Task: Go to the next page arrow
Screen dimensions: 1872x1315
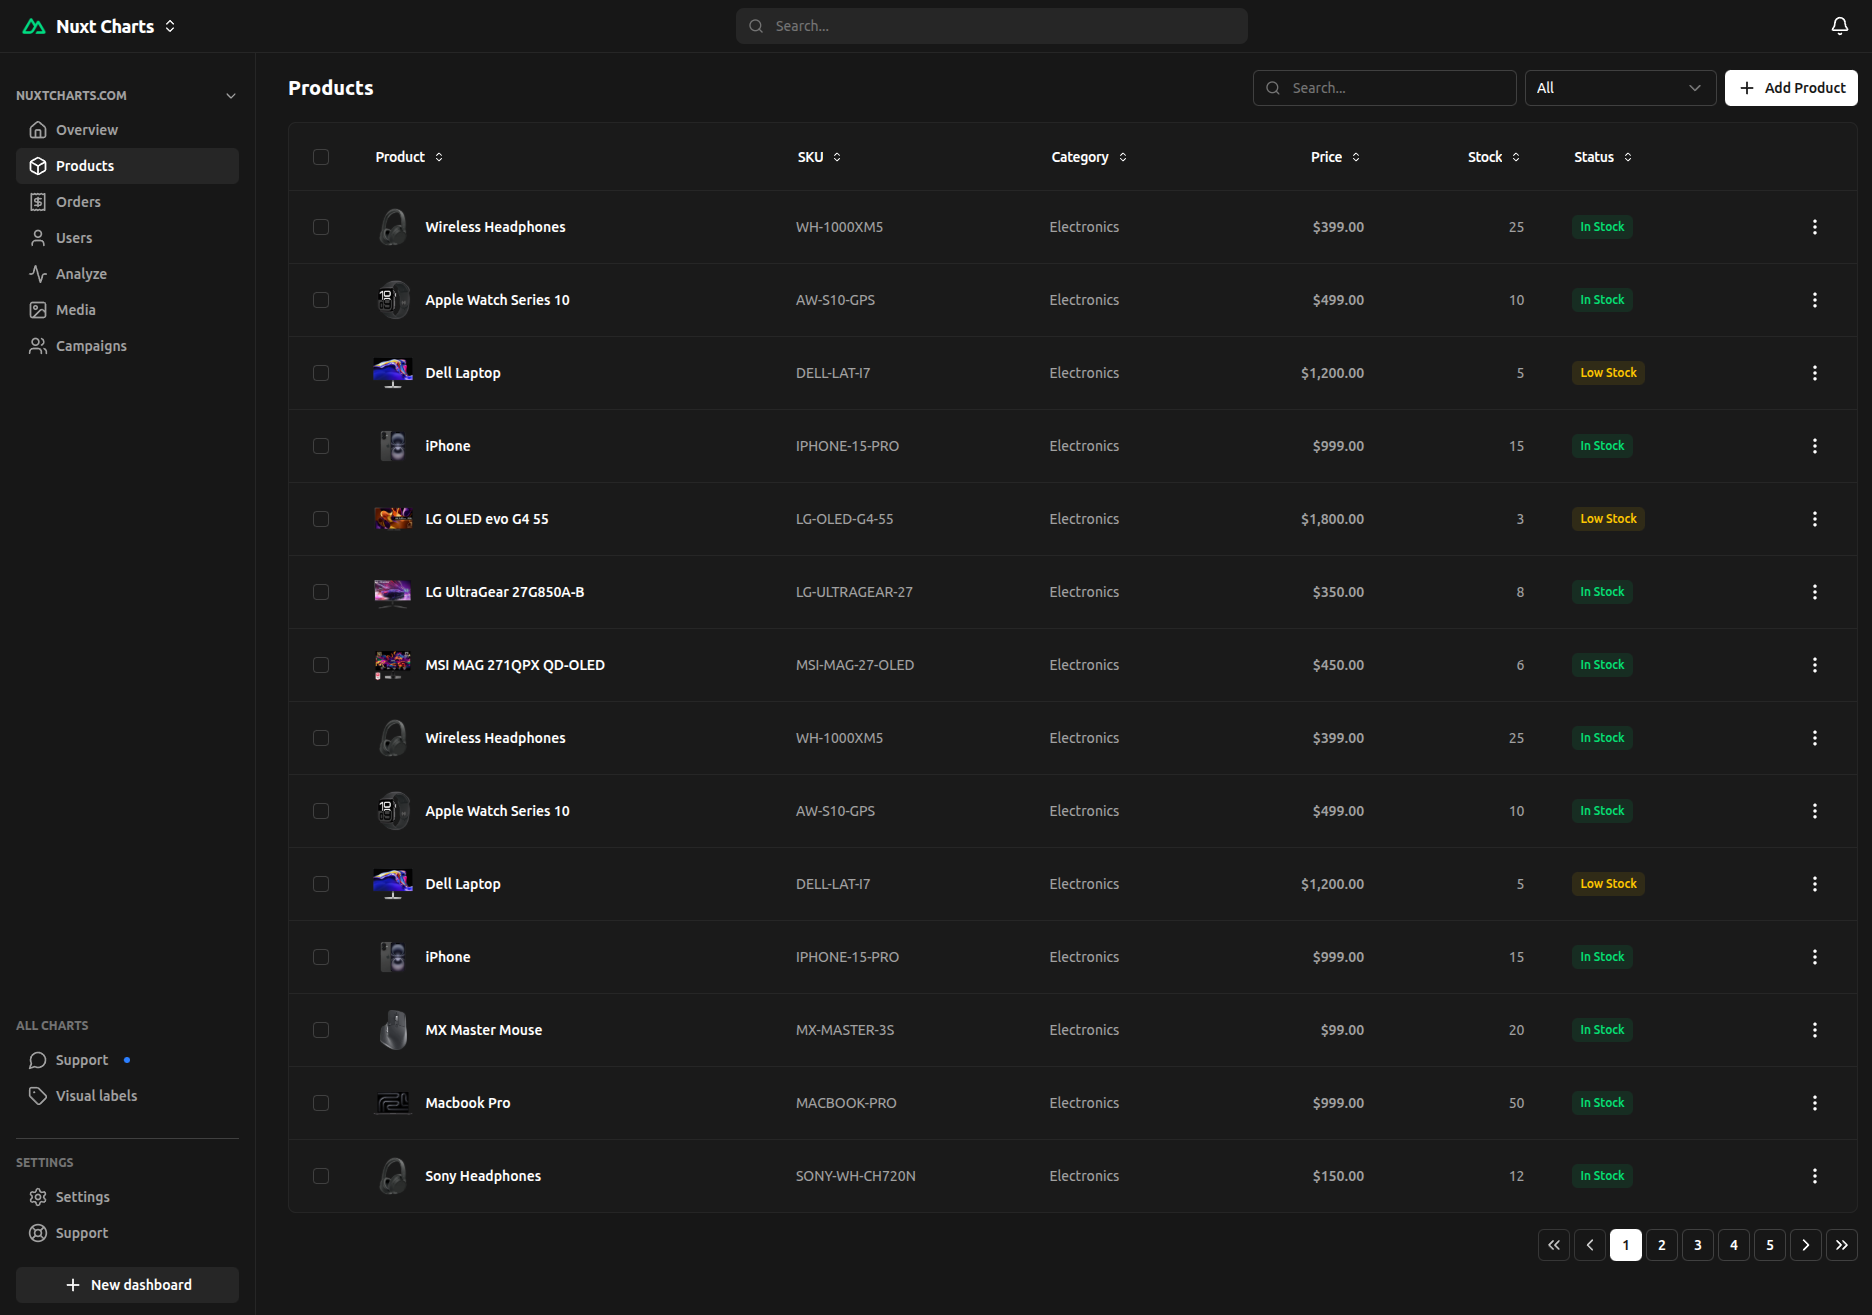Action: coord(1805,1245)
